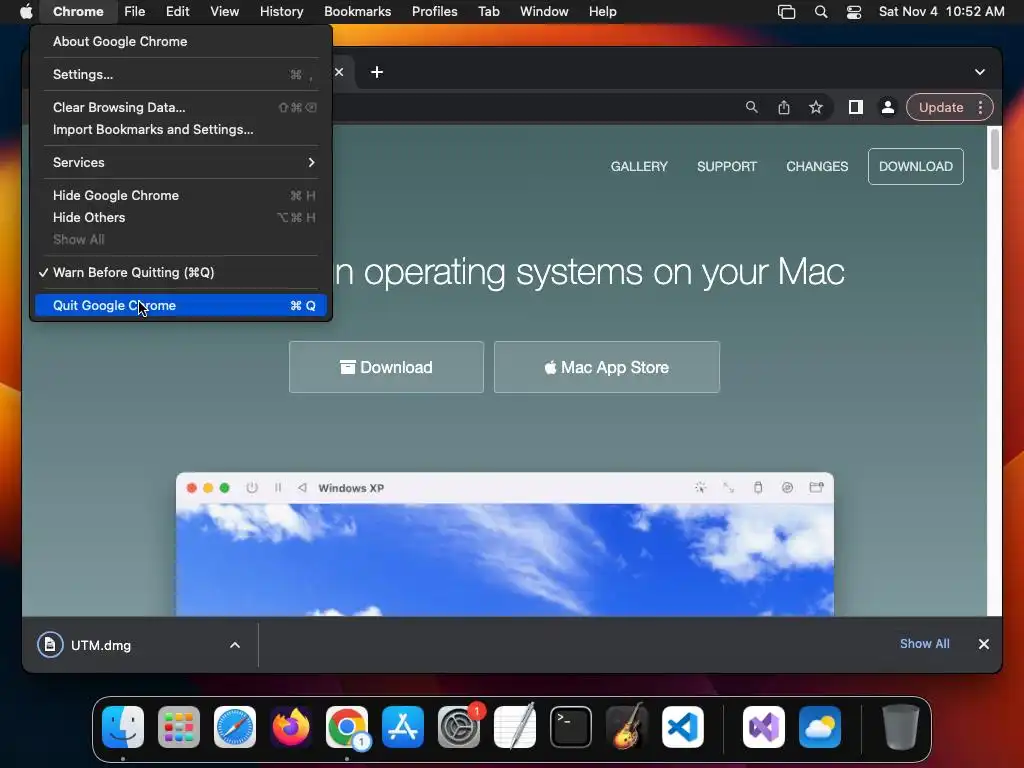Click Show All downloads link
This screenshot has height=768, width=1024.
925,644
